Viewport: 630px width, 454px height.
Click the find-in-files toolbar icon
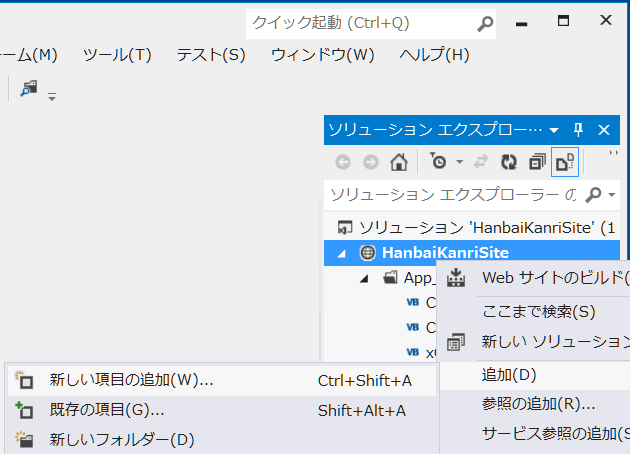29,89
